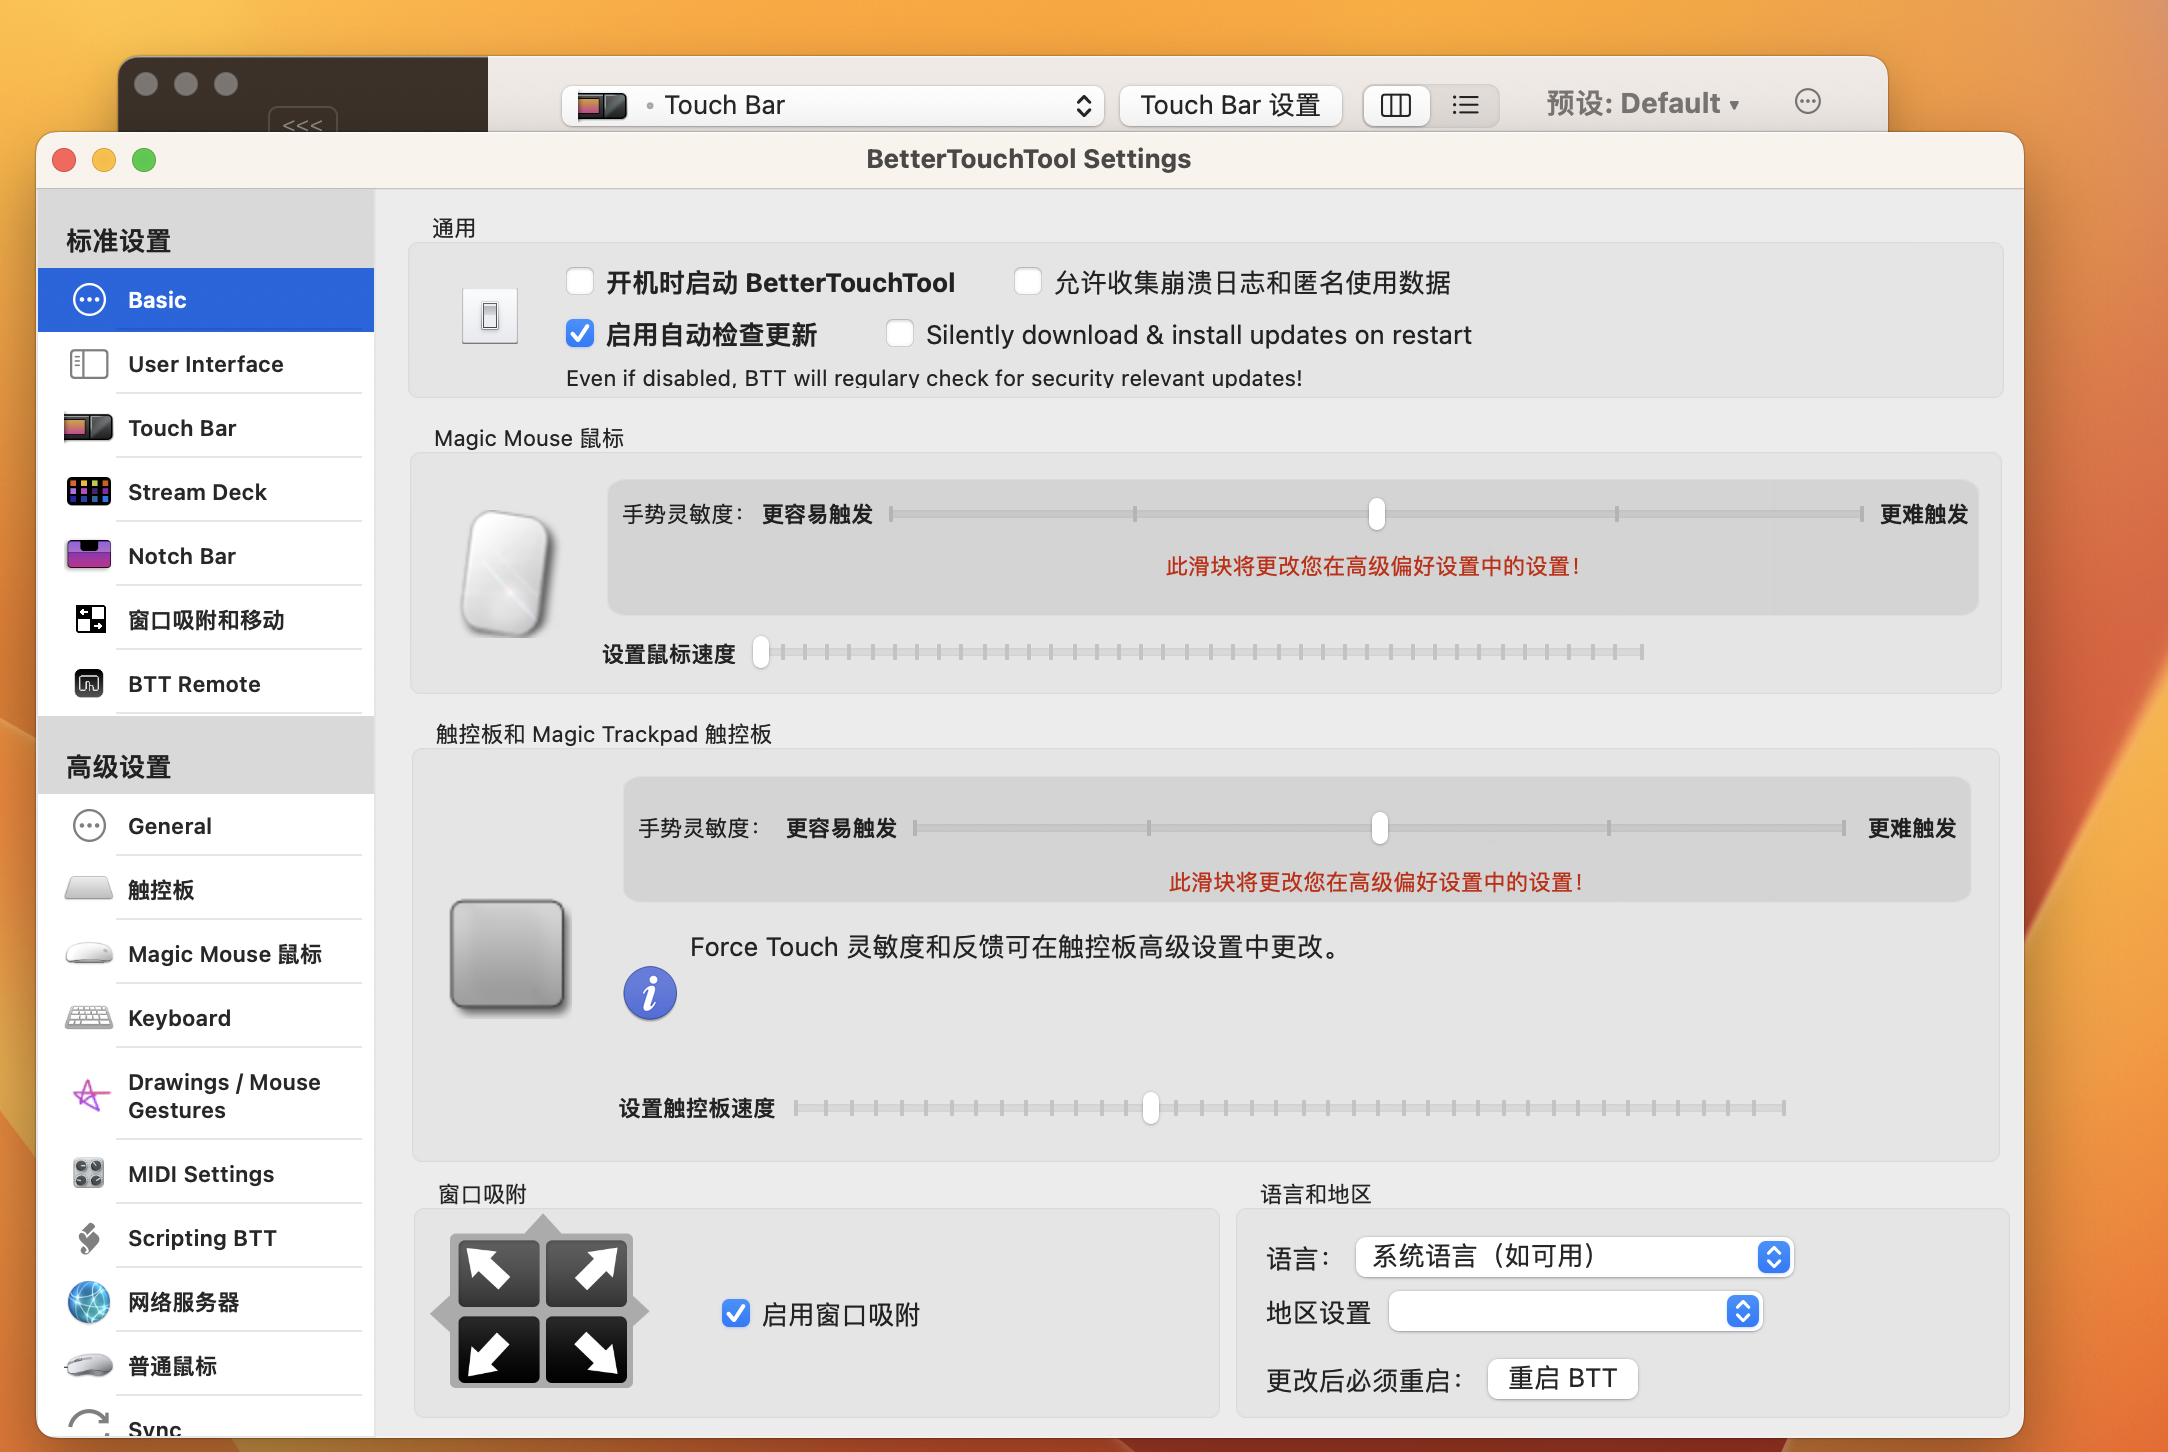Uncheck 启用自动检查更新 checkbox
The width and height of the screenshot is (2168, 1452).
pos(580,334)
